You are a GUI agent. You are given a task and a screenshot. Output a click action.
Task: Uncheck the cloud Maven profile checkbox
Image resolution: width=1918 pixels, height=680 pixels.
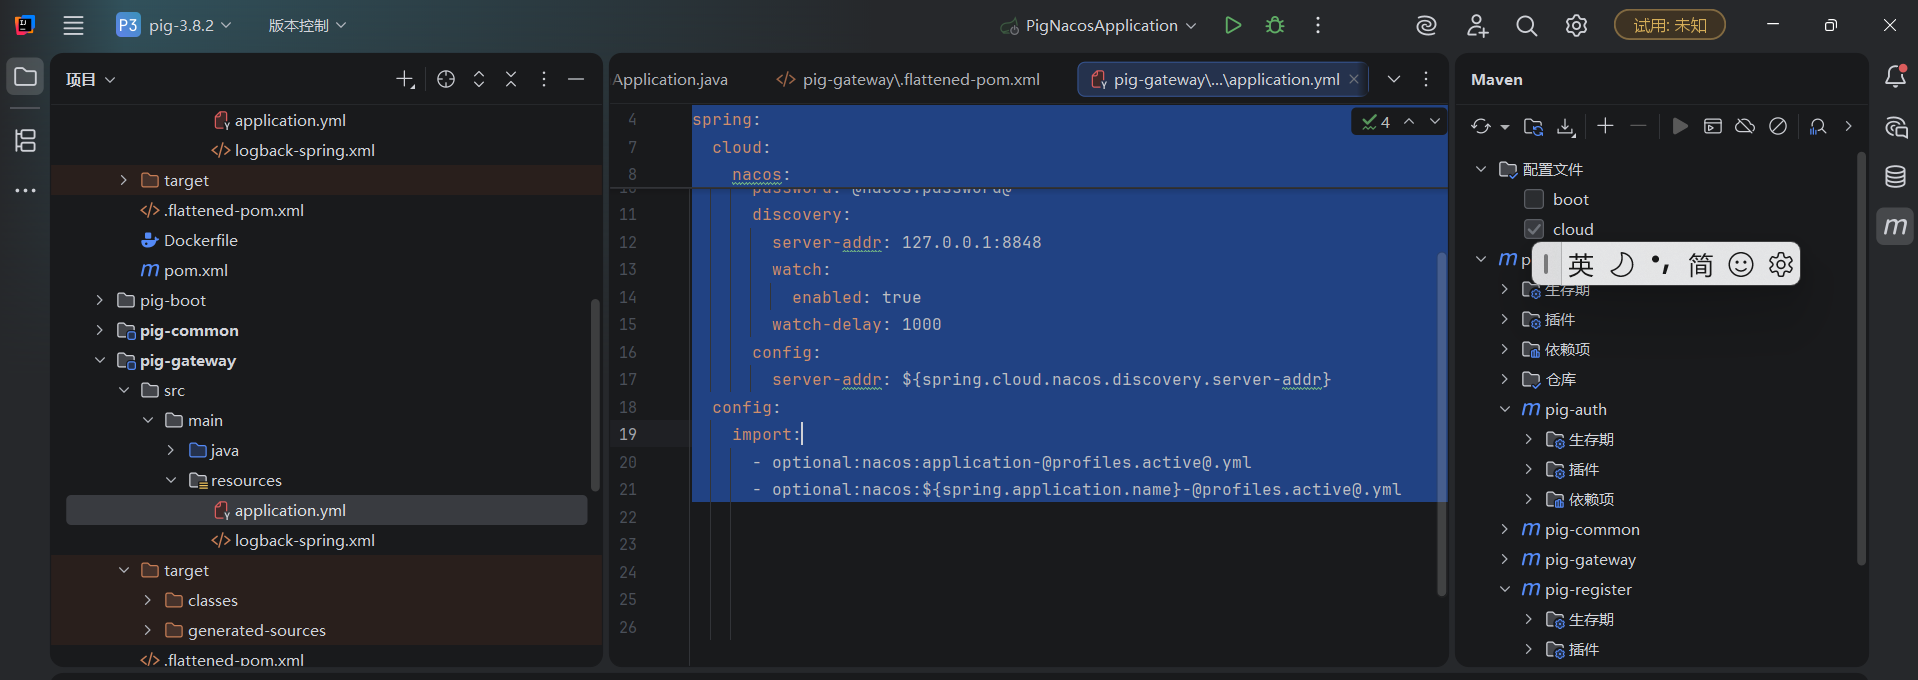coord(1534,229)
